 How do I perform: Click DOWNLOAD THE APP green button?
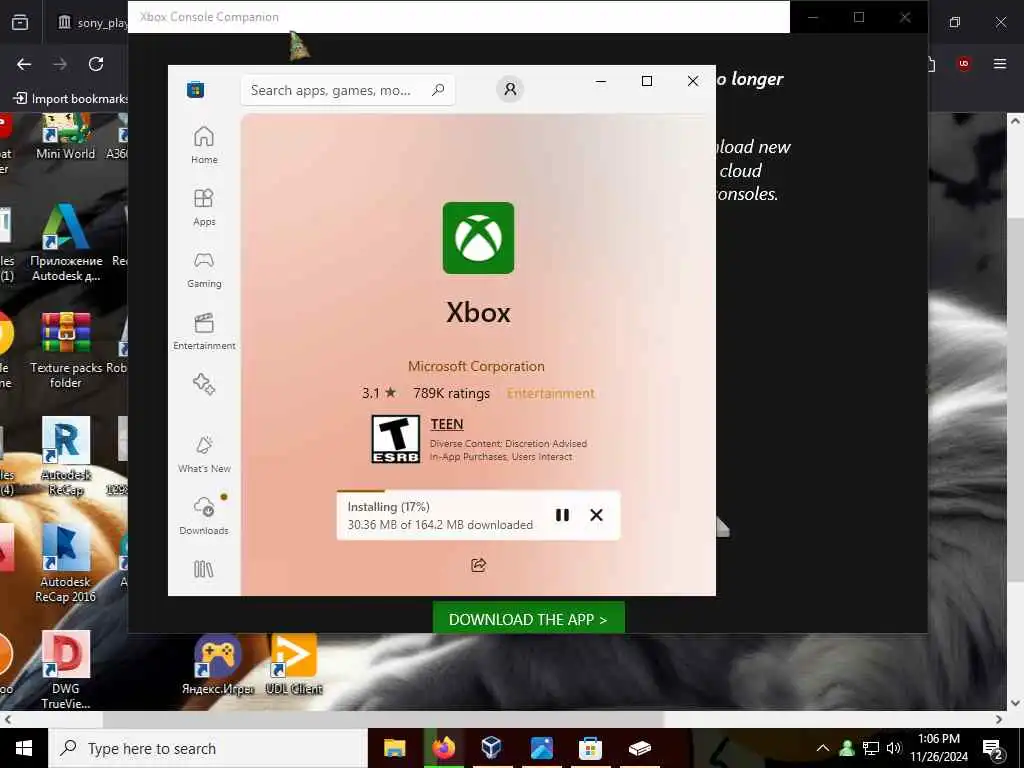(528, 618)
